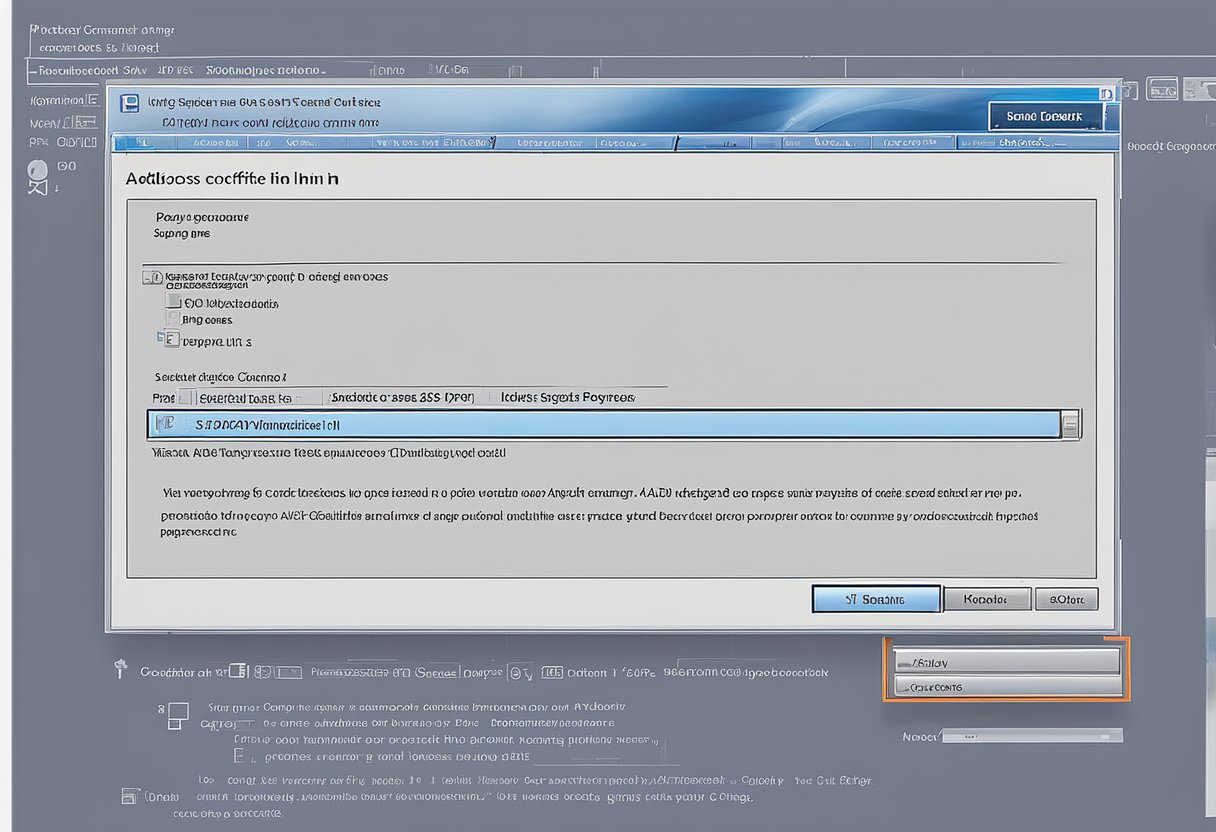Viewport: 1216px width, 832px height.
Task: Click the blue dialog title bar icon
Action: click(128, 102)
